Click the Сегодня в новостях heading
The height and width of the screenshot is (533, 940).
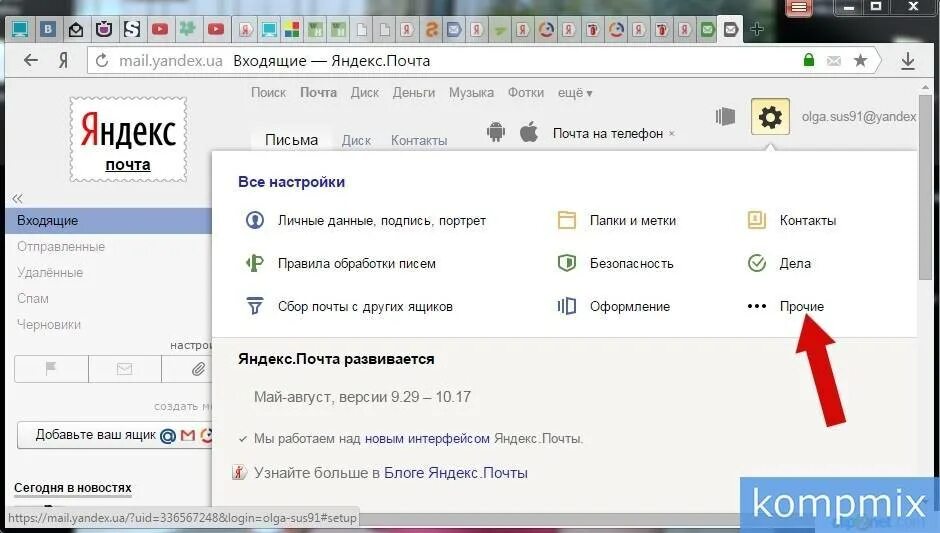coord(73,488)
